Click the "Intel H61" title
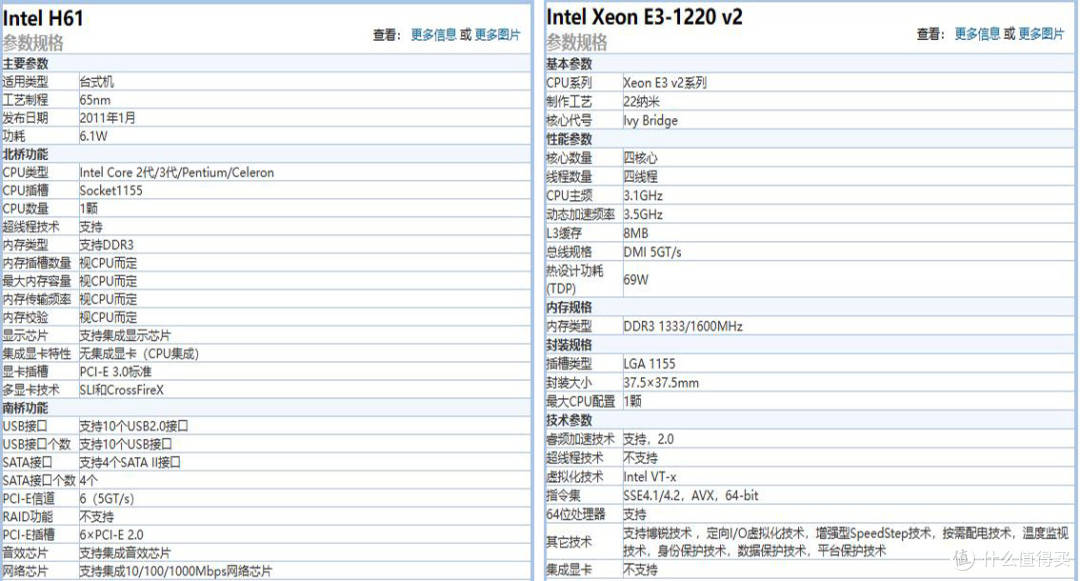1080x581 pixels. (43, 18)
